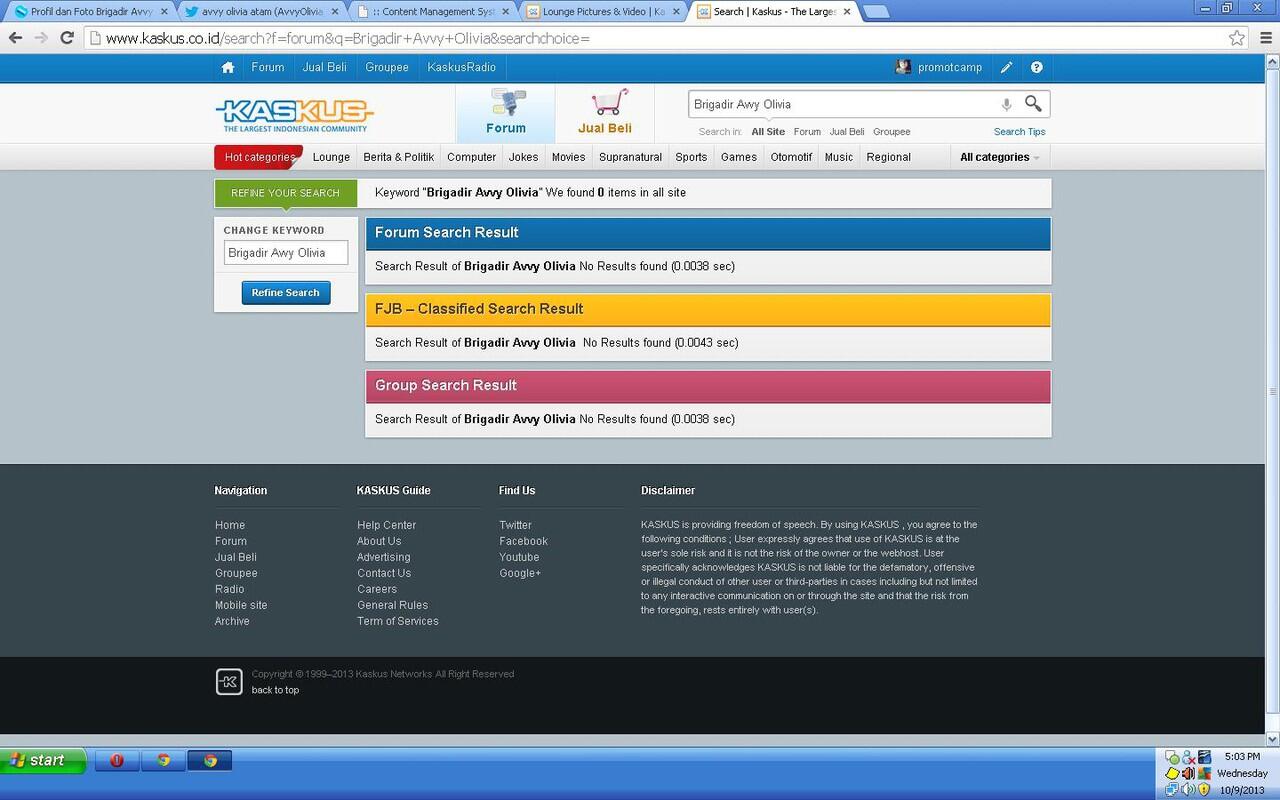
Task: Open the new tab button
Action: pos(875,12)
